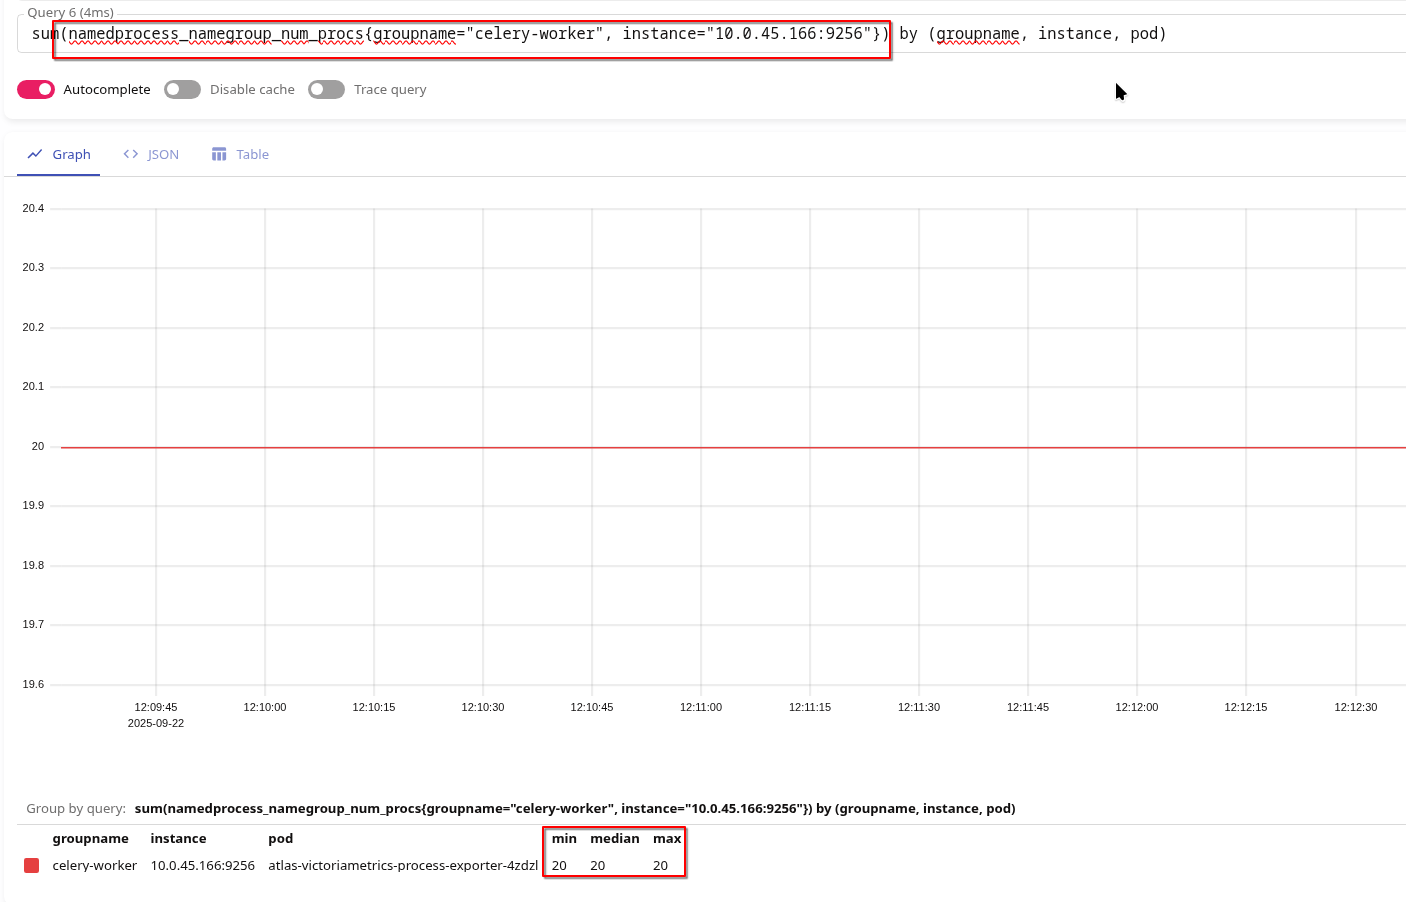This screenshot has height=902, width=1406.
Task: Click the min column header
Action: 564,839
